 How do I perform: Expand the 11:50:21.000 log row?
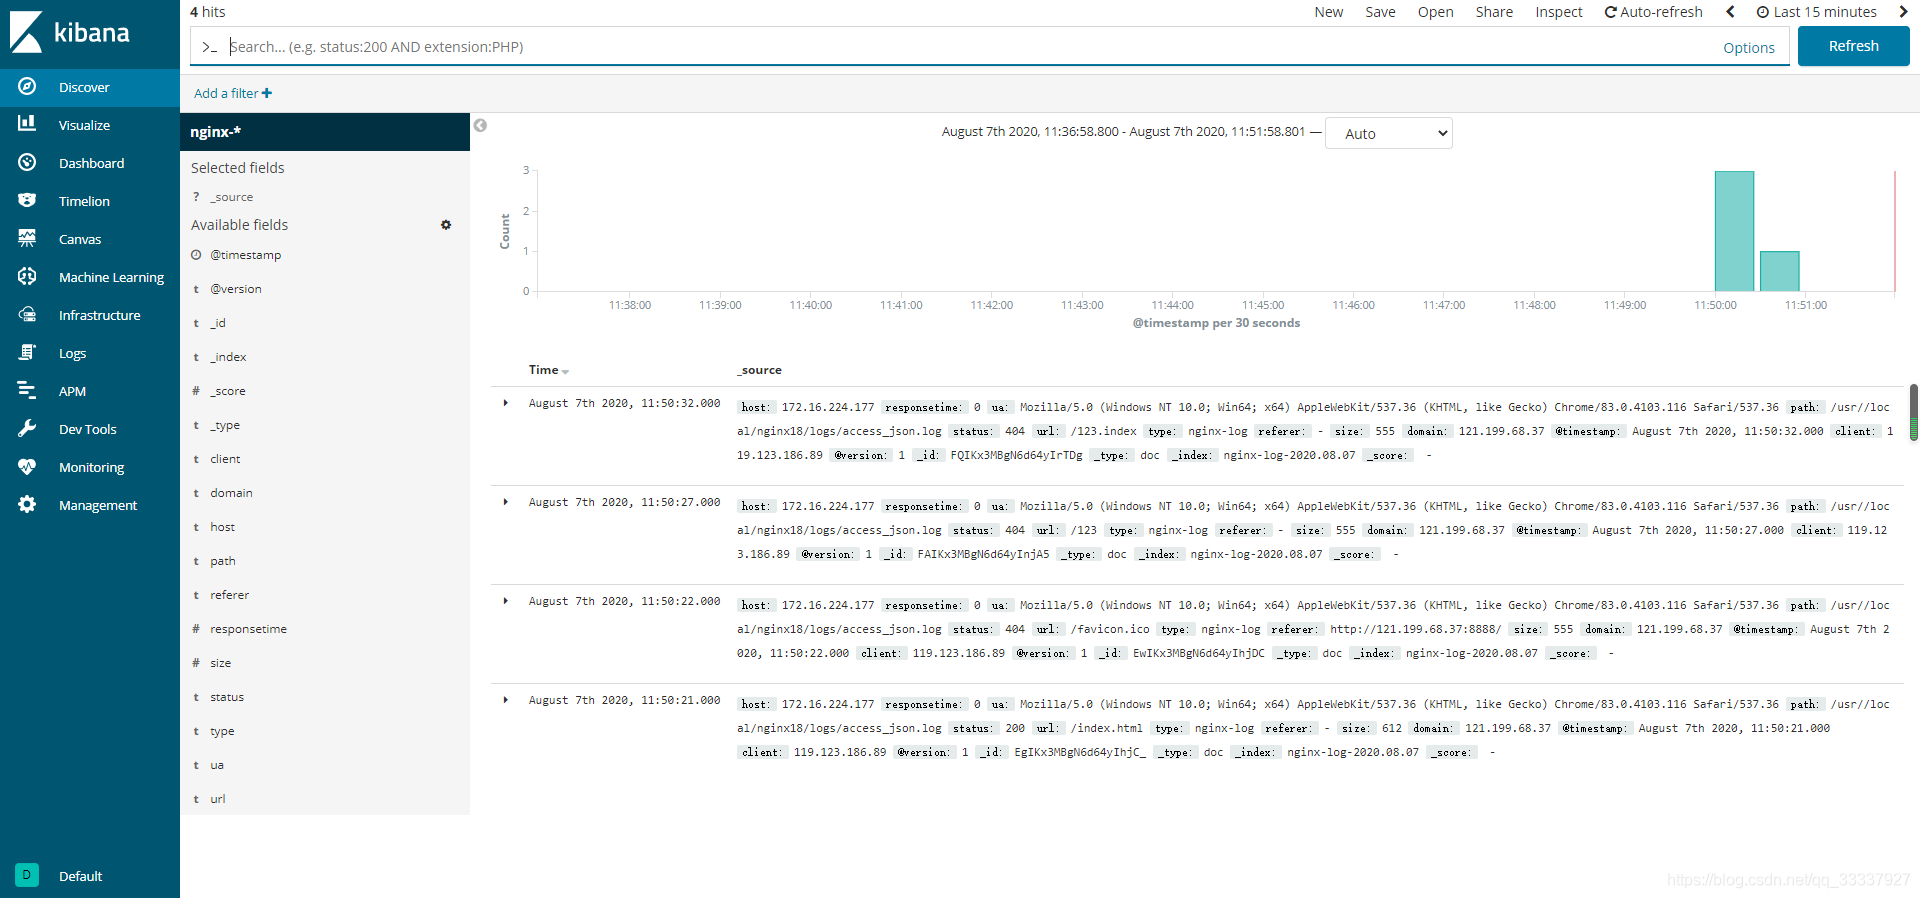pos(506,700)
